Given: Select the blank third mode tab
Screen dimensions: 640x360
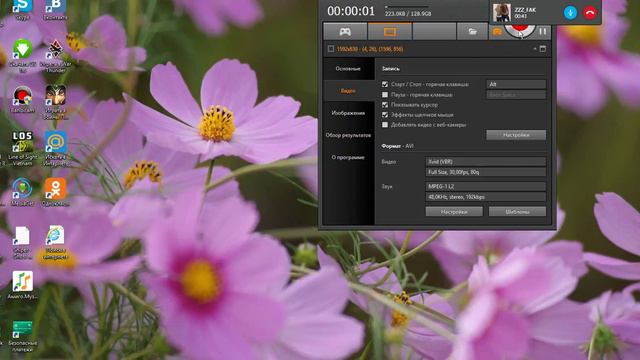Looking at the screenshot, I should 434,31.
